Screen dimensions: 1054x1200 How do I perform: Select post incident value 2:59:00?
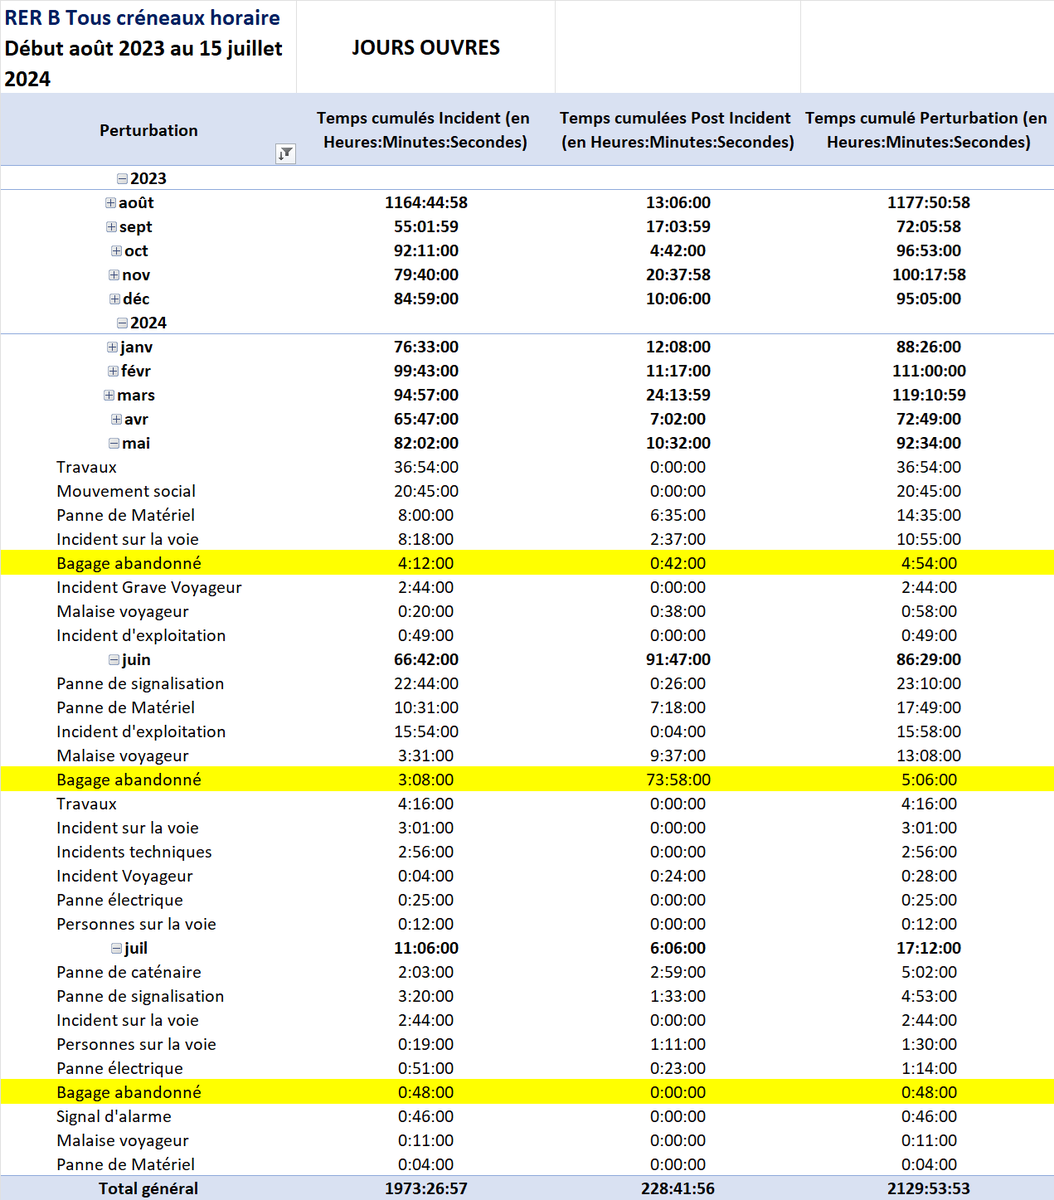pos(678,972)
